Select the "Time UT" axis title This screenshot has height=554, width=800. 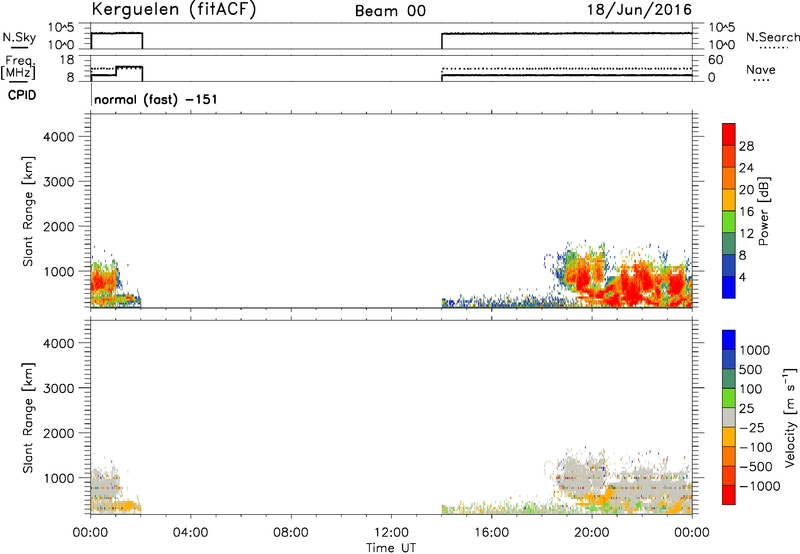coord(390,548)
